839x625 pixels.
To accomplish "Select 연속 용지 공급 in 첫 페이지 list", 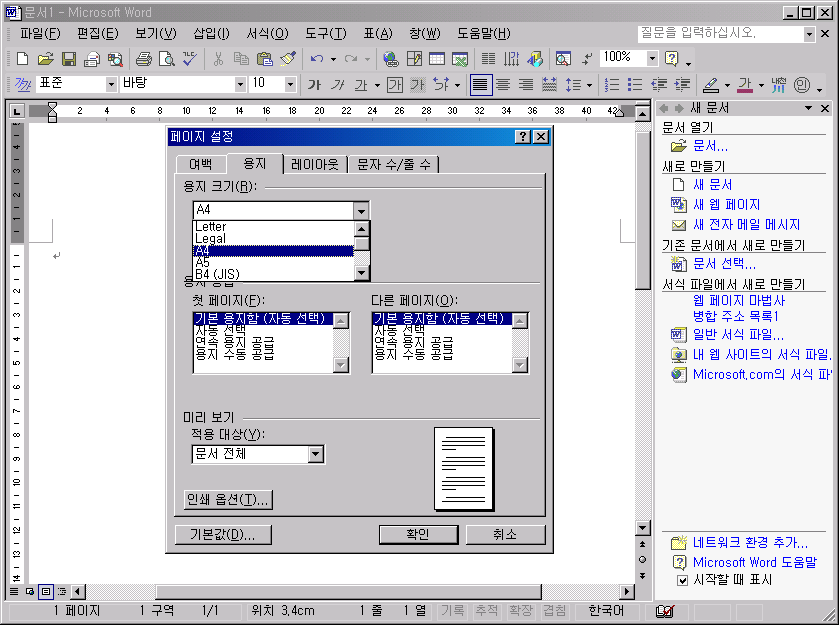I will click(x=262, y=342).
